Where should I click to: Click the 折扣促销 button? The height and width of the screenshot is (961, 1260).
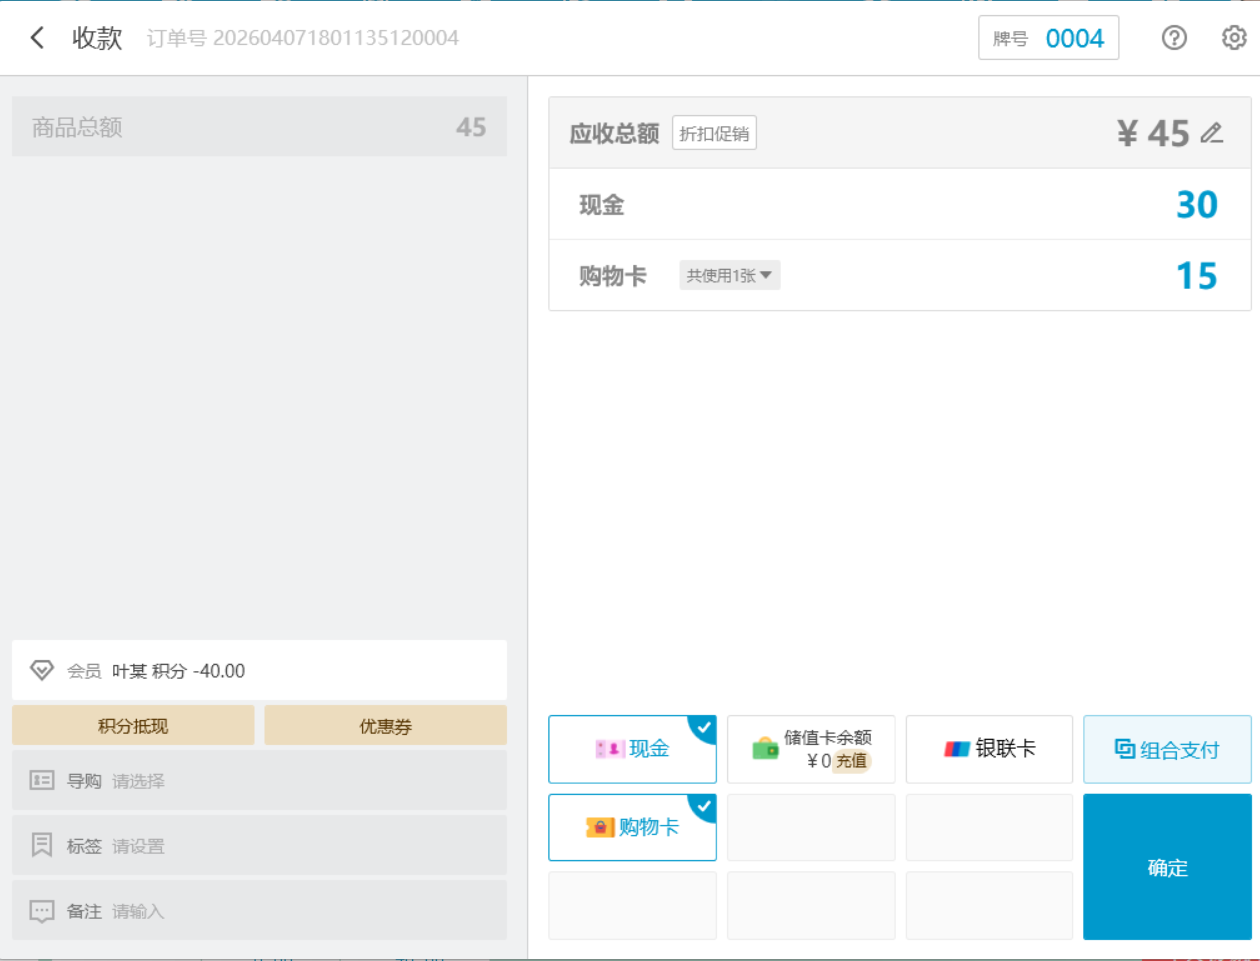714,133
